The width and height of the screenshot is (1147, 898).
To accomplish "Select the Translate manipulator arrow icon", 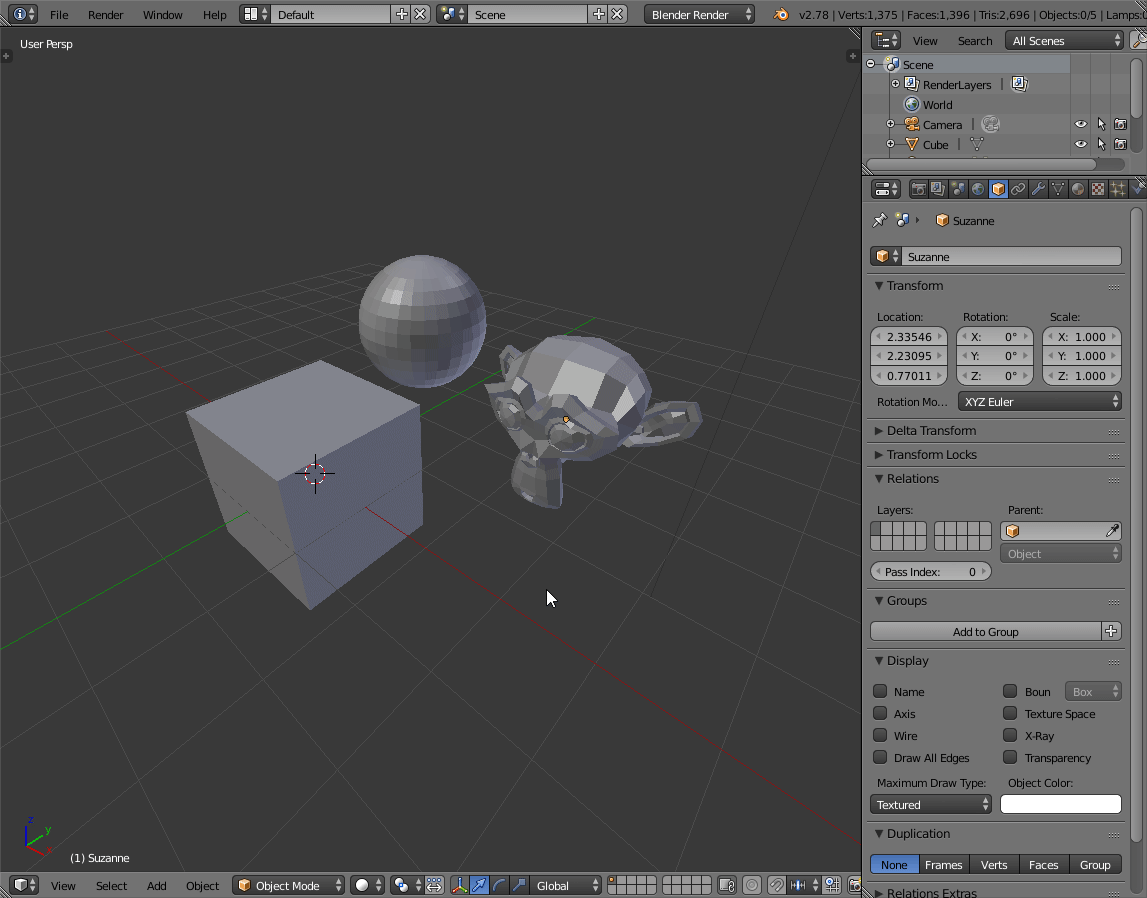I will pyautogui.click(x=479, y=886).
